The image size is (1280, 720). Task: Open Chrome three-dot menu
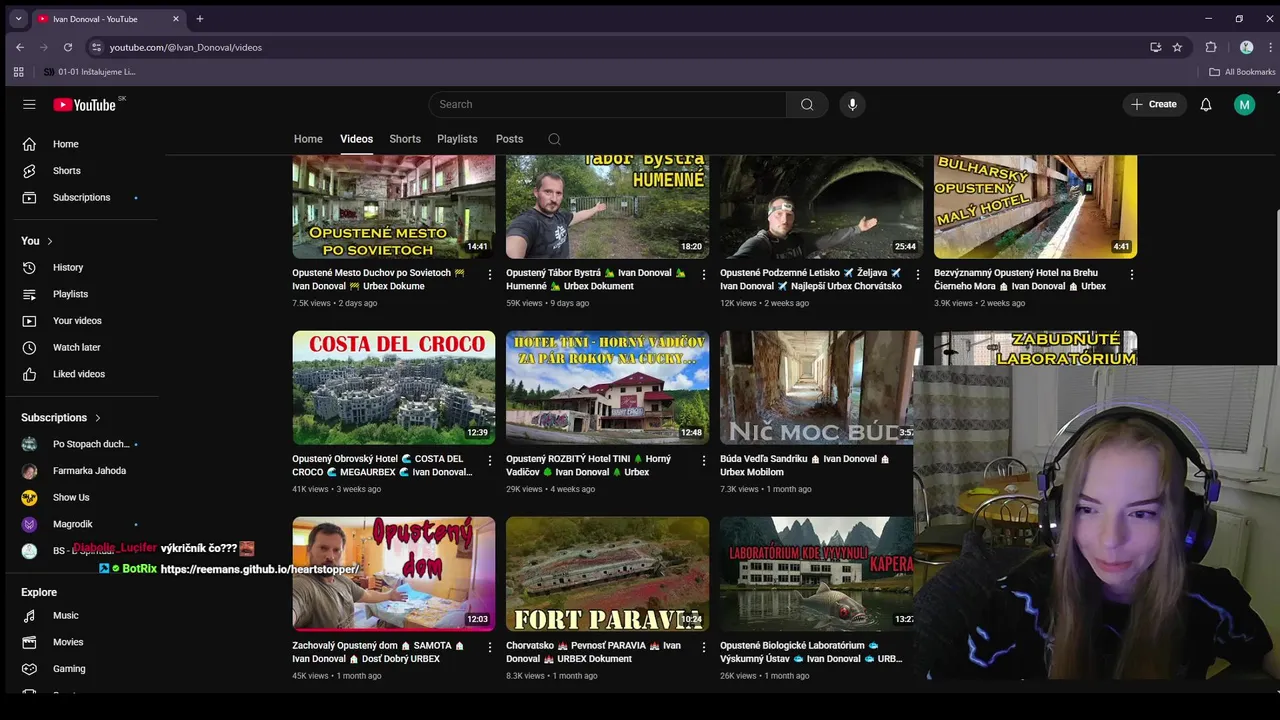pyautogui.click(x=1270, y=47)
